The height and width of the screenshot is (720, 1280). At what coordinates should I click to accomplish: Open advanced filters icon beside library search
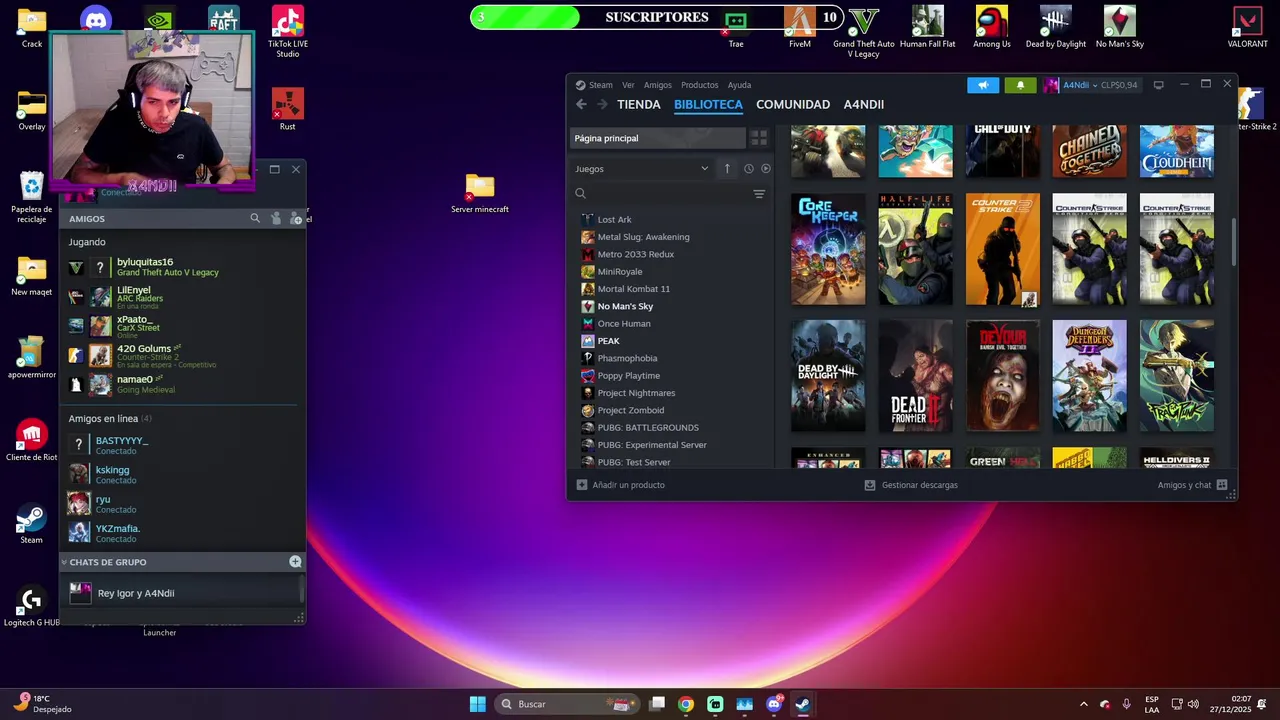pos(759,194)
